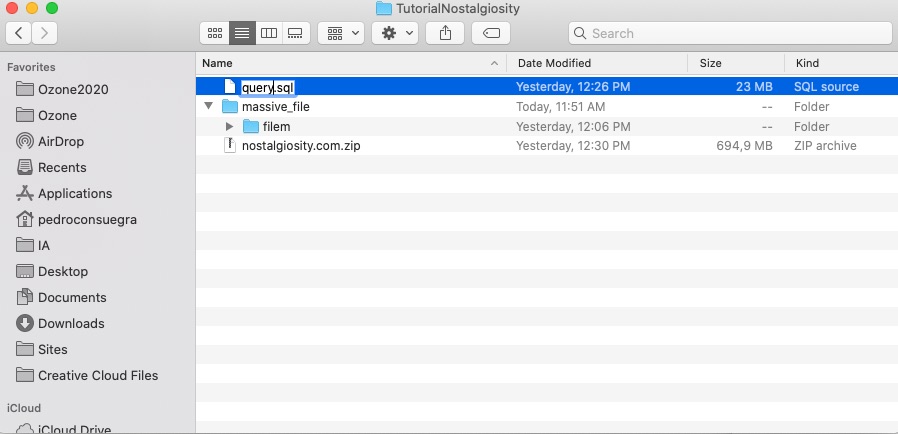Select AirDrop in the sidebar

pos(60,141)
